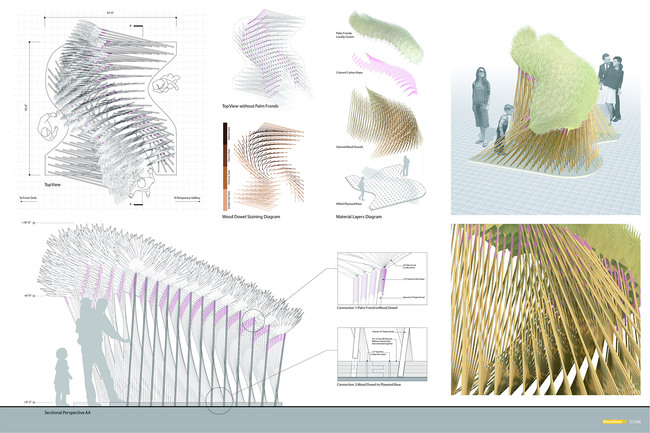Image resolution: width=650 pixels, height=433 pixels.
Task: Click the 'Sectional Perspective AA' caption
Action: tap(68, 413)
